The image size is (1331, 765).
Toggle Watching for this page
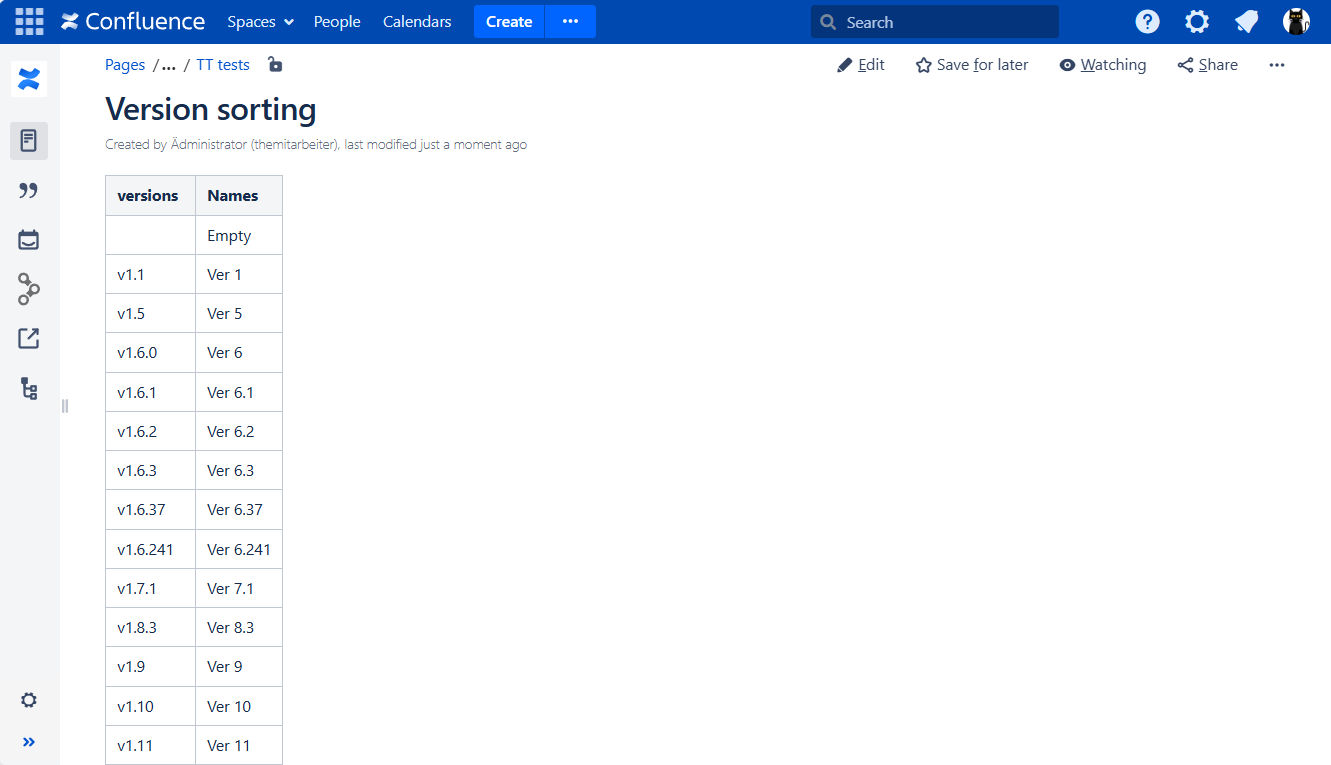(x=1102, y=65)
